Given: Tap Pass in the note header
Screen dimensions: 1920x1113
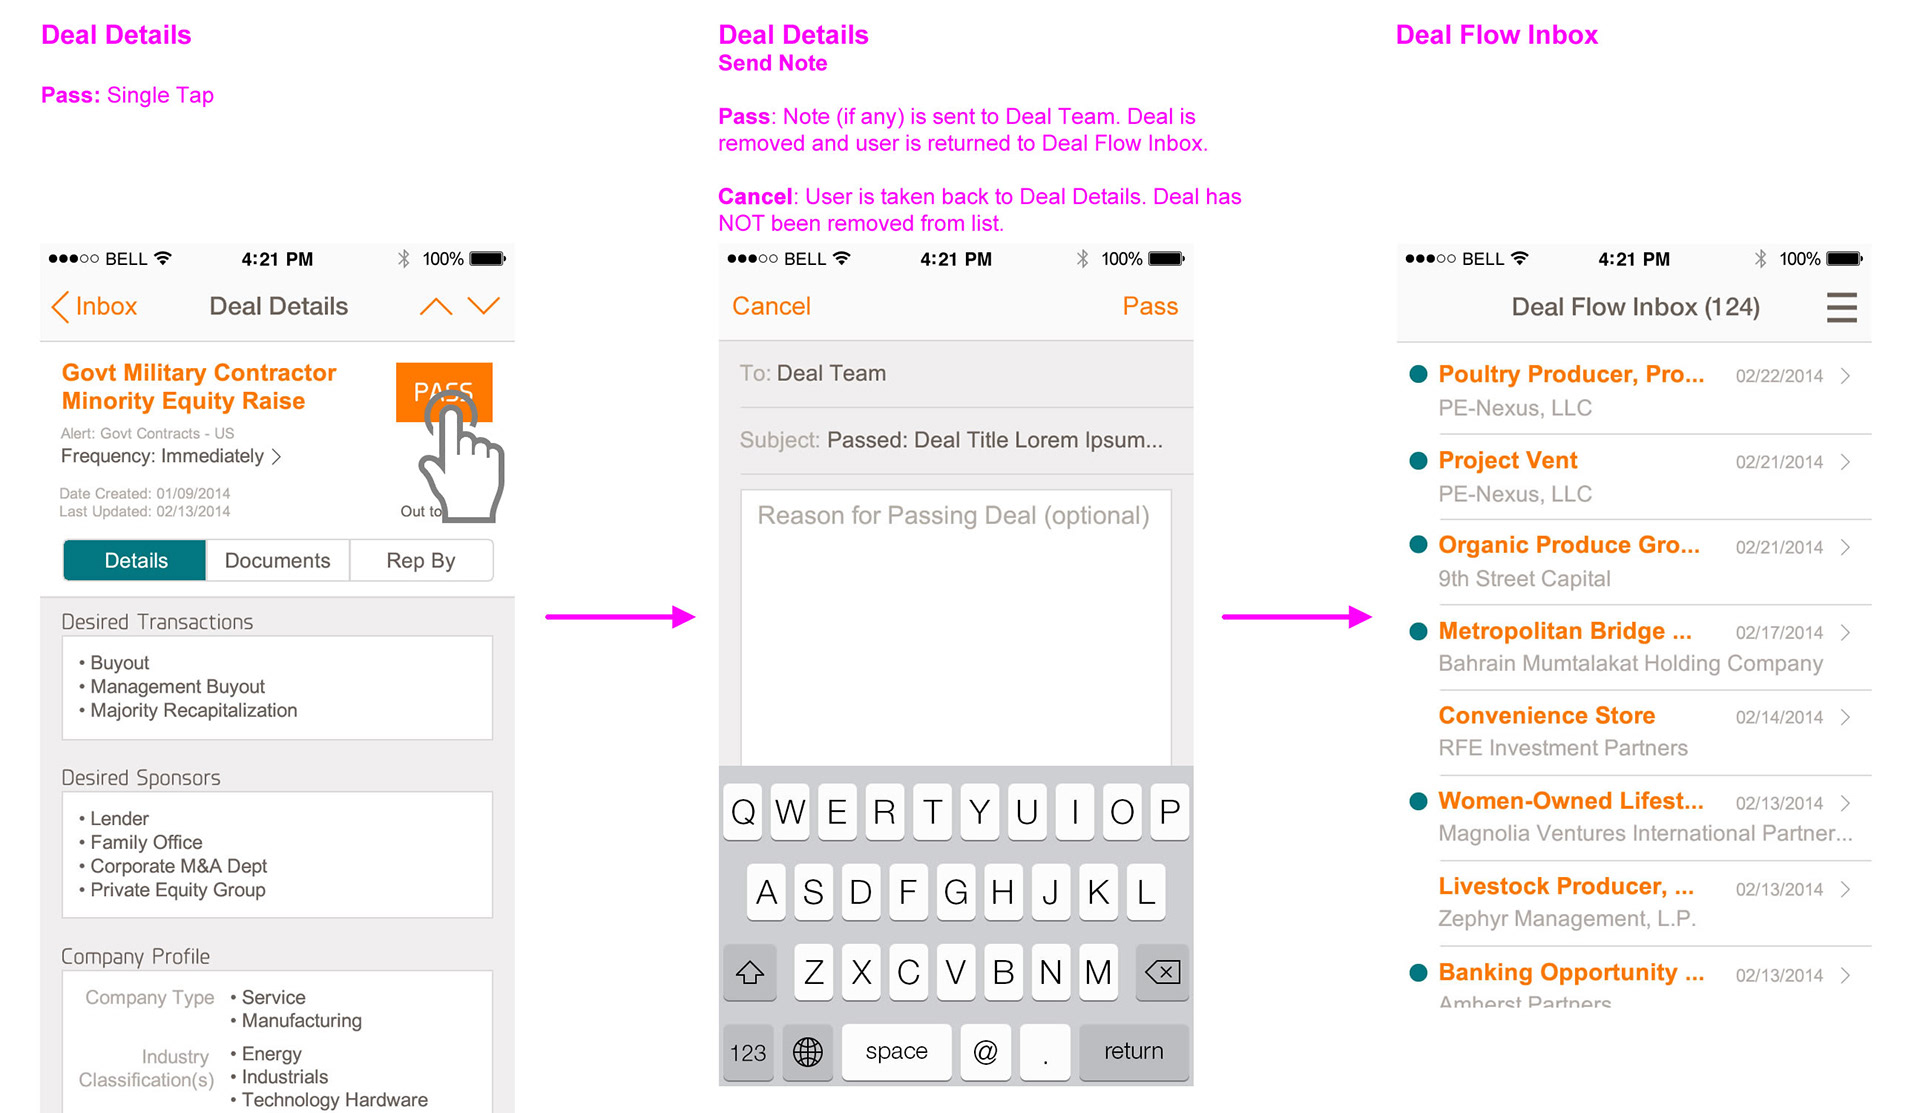Looking at the screenshot, I should coord(1150,307).
